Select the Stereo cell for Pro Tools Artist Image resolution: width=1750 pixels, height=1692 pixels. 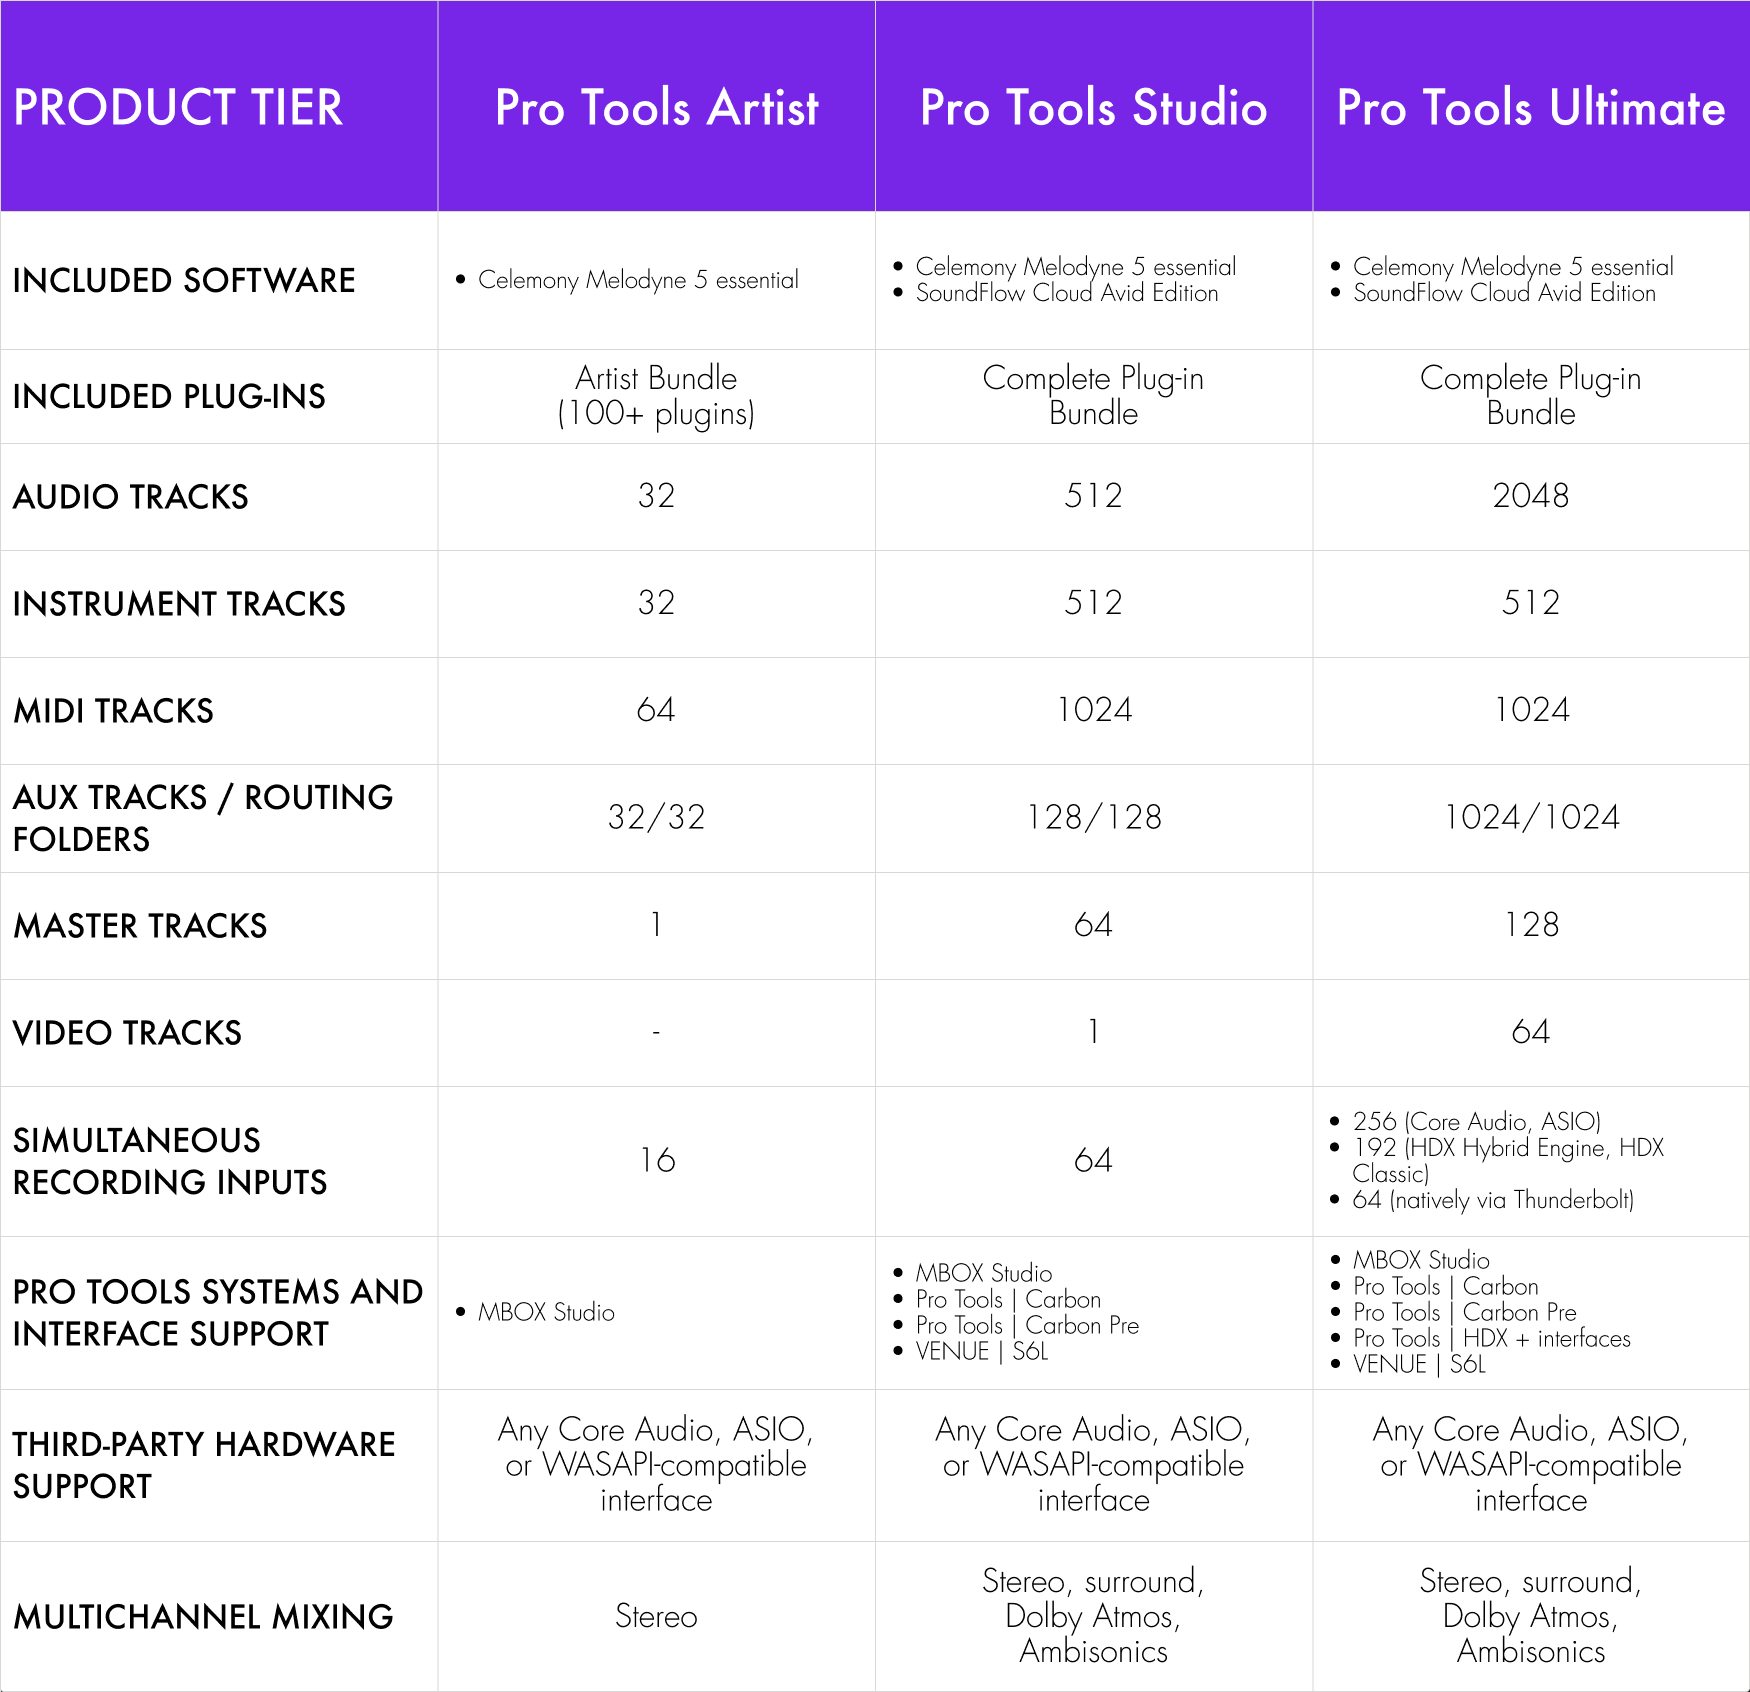656,1616
